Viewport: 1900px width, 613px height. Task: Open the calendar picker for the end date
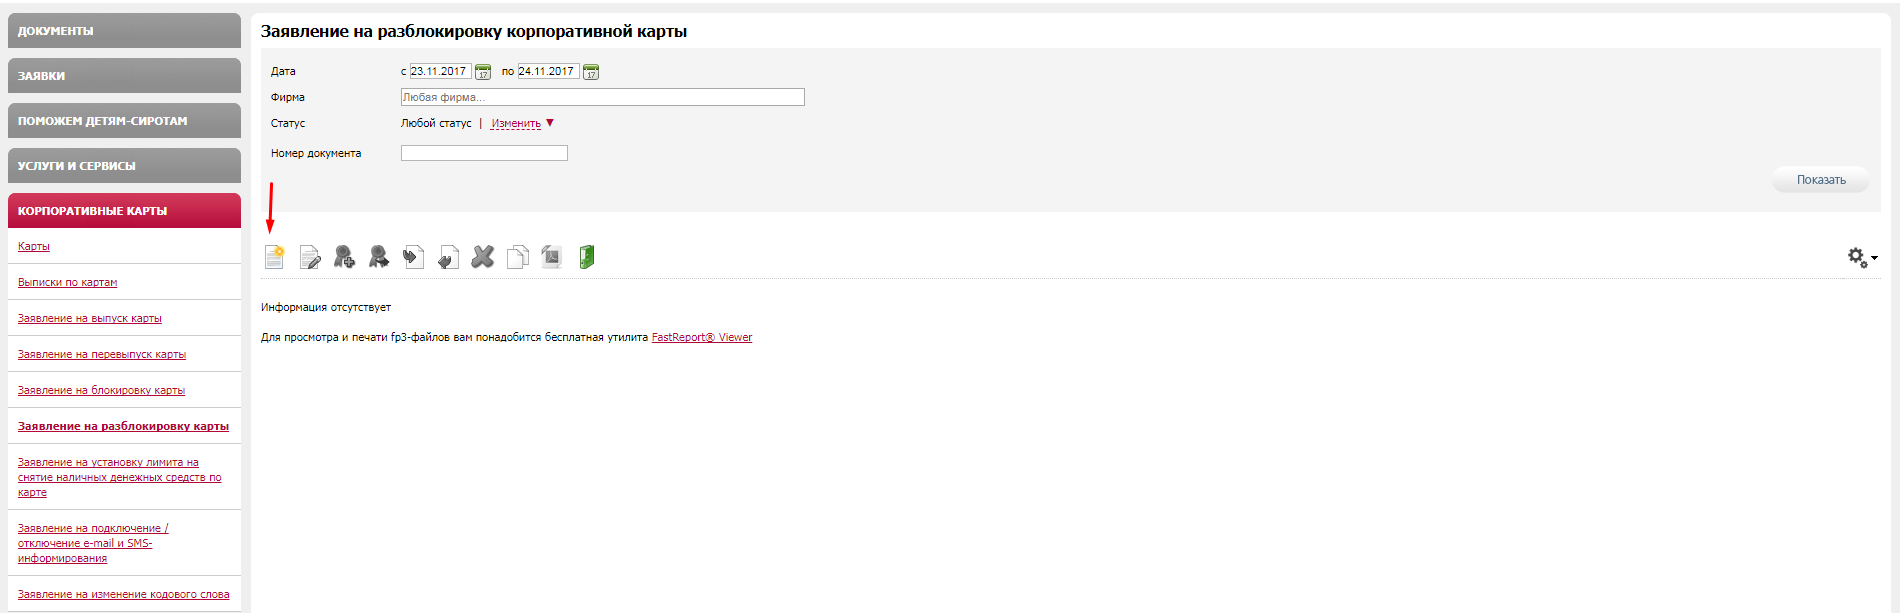point(591,72)
